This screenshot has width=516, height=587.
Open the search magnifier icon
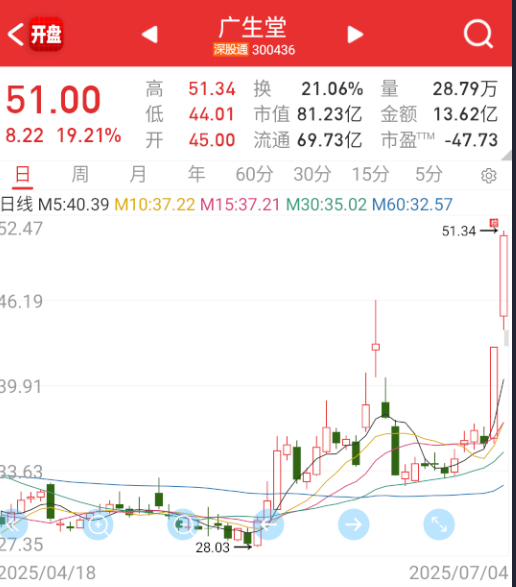478,34
